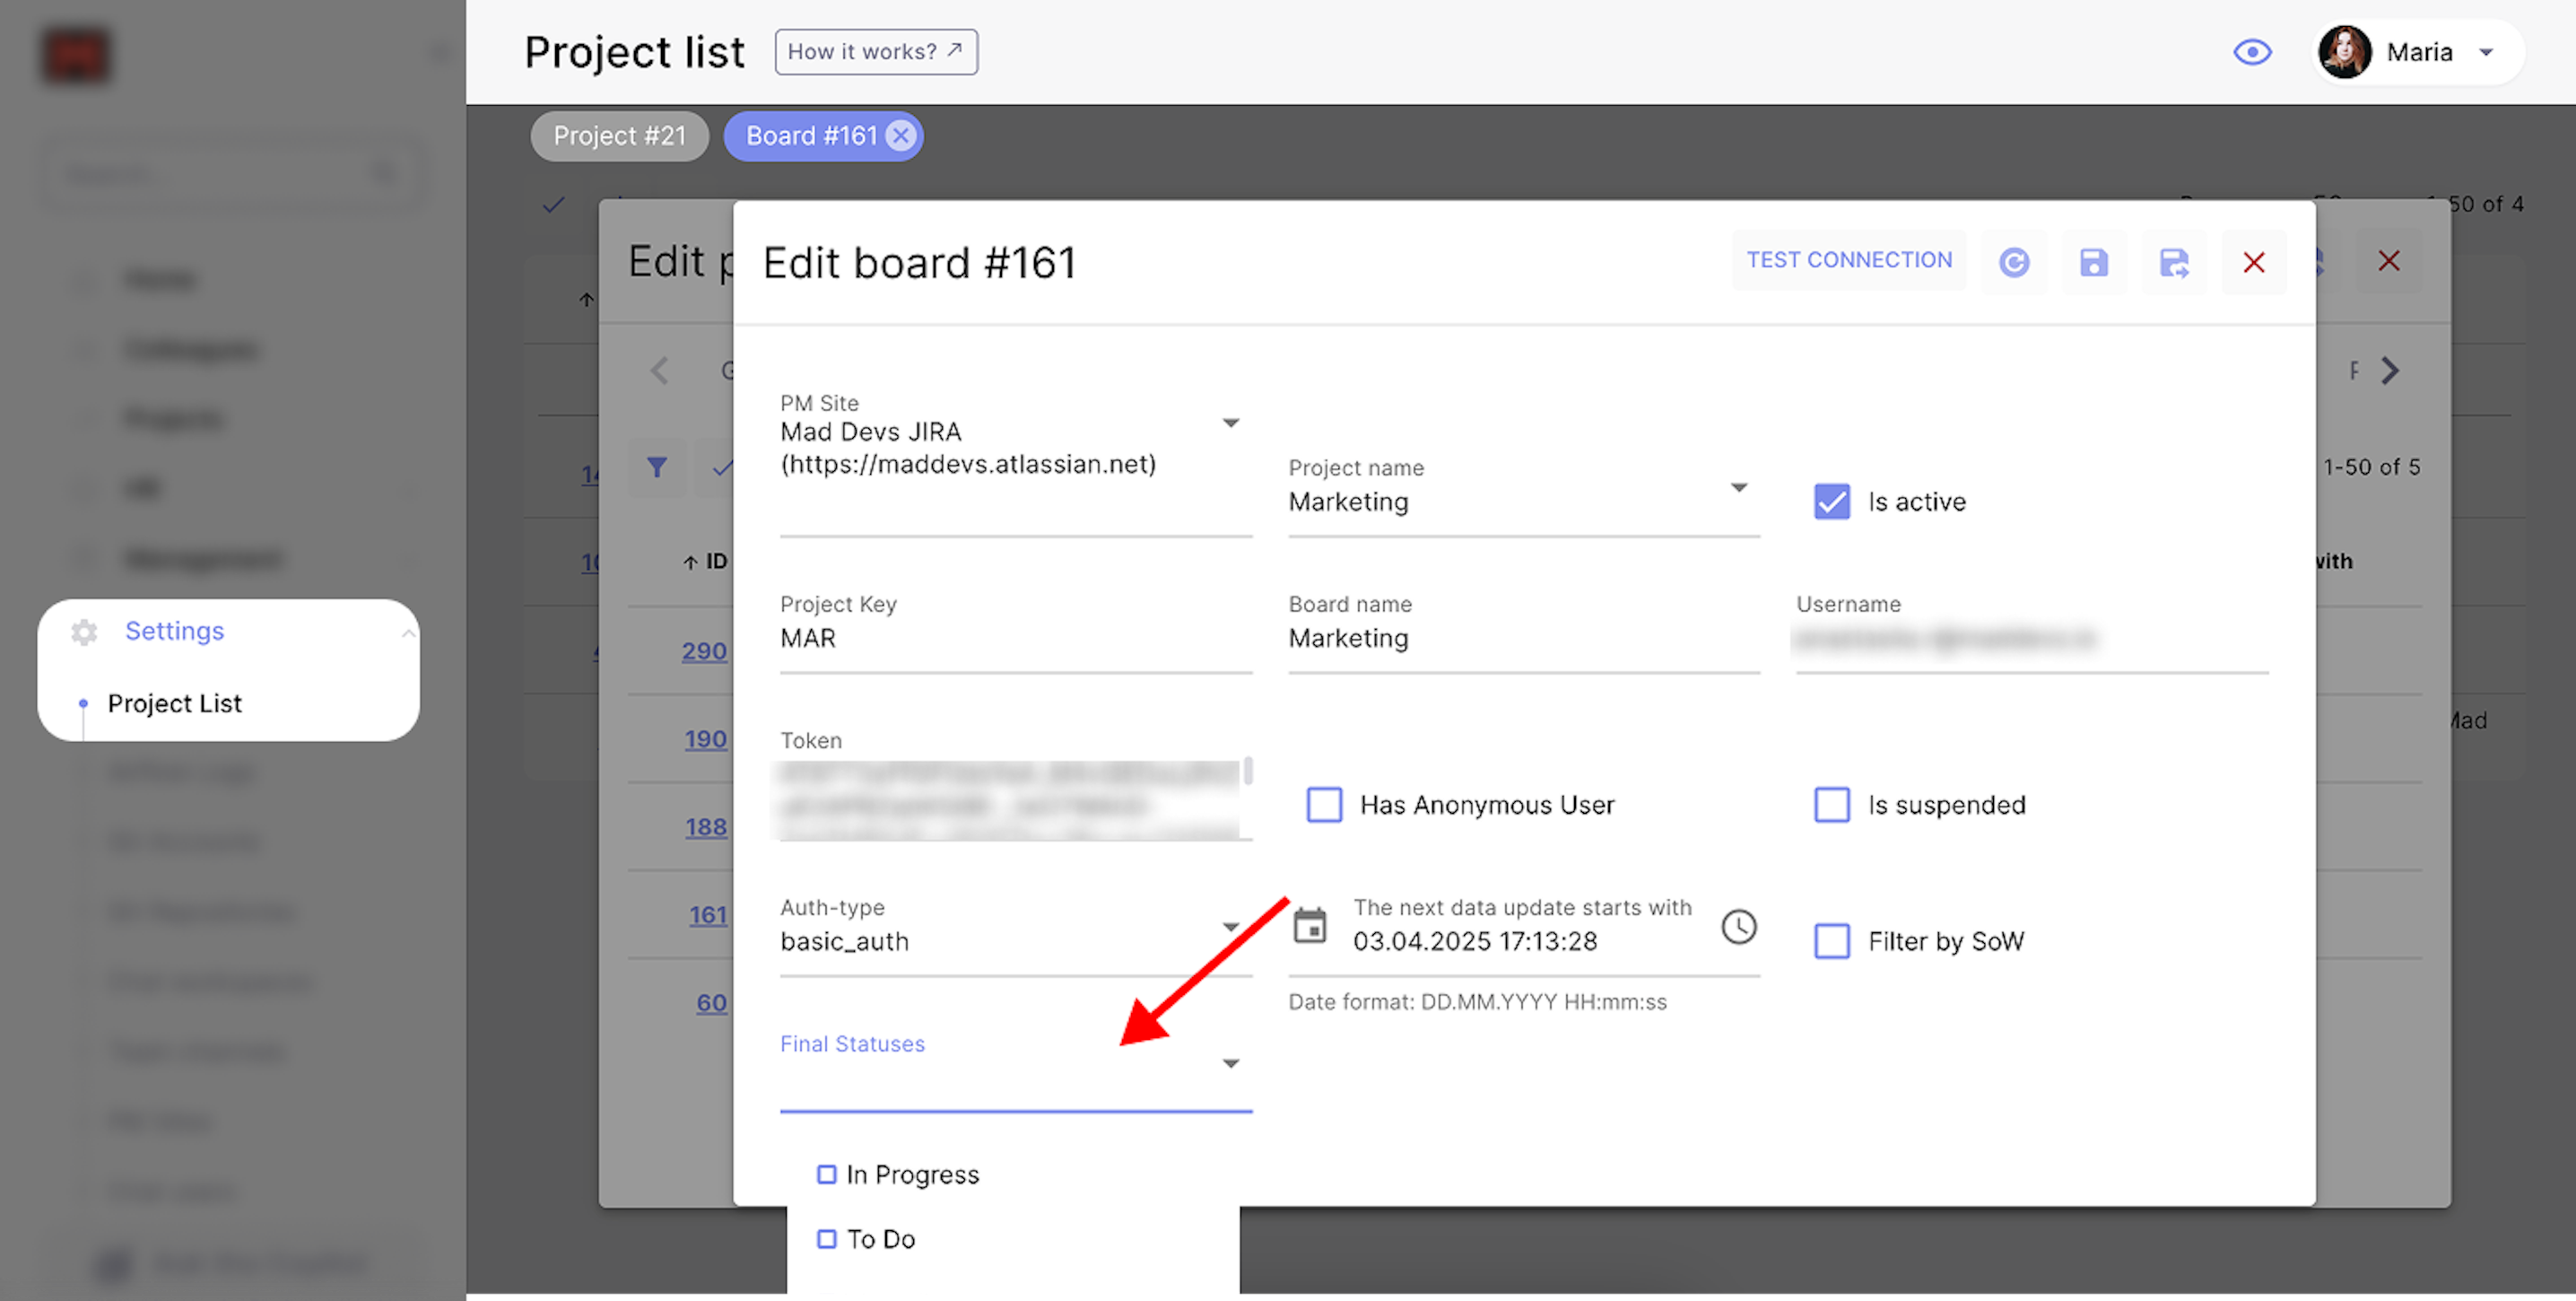Viewport: 2576px width, 1301px height.
Task: Expand the Project name dropdown
Action: [x=1739, y=488]
